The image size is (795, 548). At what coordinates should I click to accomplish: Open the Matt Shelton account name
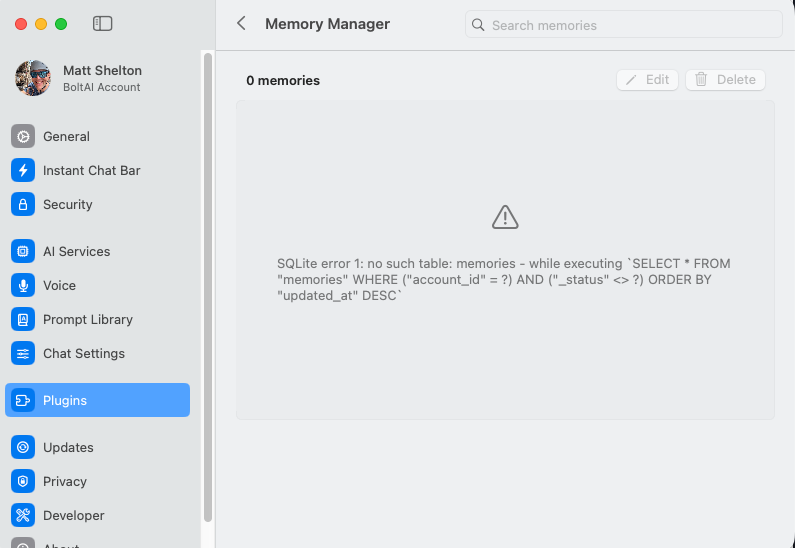point(102,70)
